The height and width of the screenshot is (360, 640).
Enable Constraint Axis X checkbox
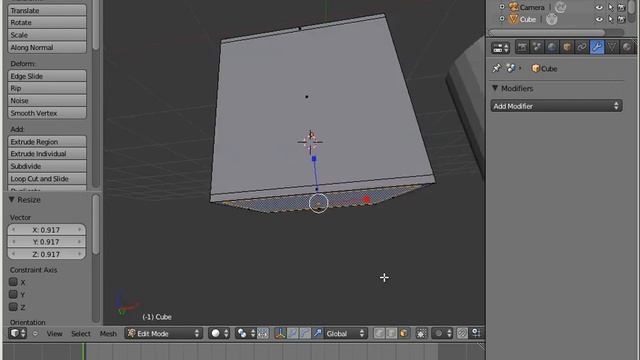pyautogui.click(x=13, y=282)
